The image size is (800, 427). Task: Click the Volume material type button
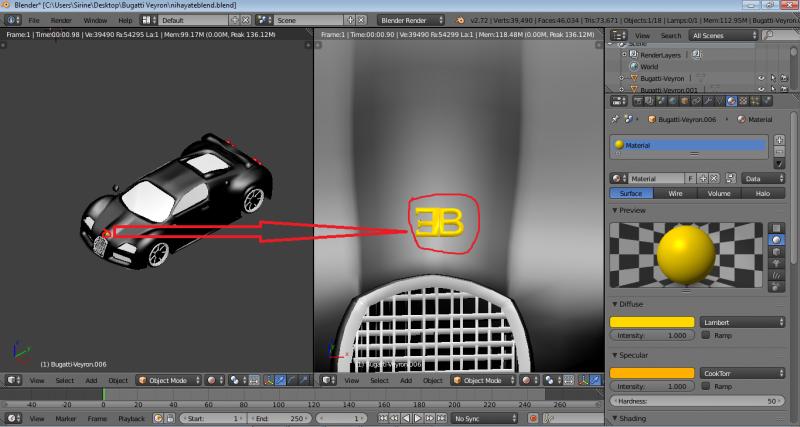719,193
